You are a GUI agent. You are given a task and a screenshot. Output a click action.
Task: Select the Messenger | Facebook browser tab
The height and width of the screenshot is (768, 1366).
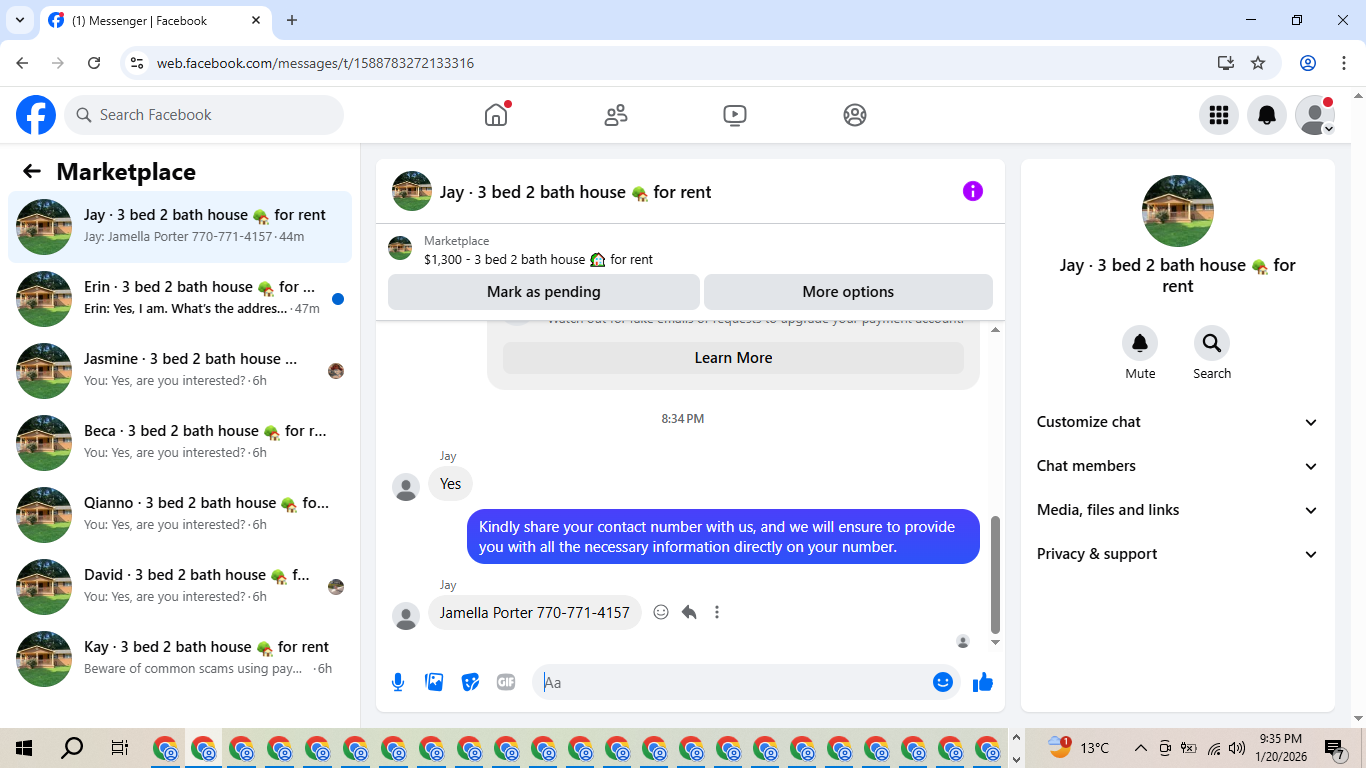coord(155,20)
